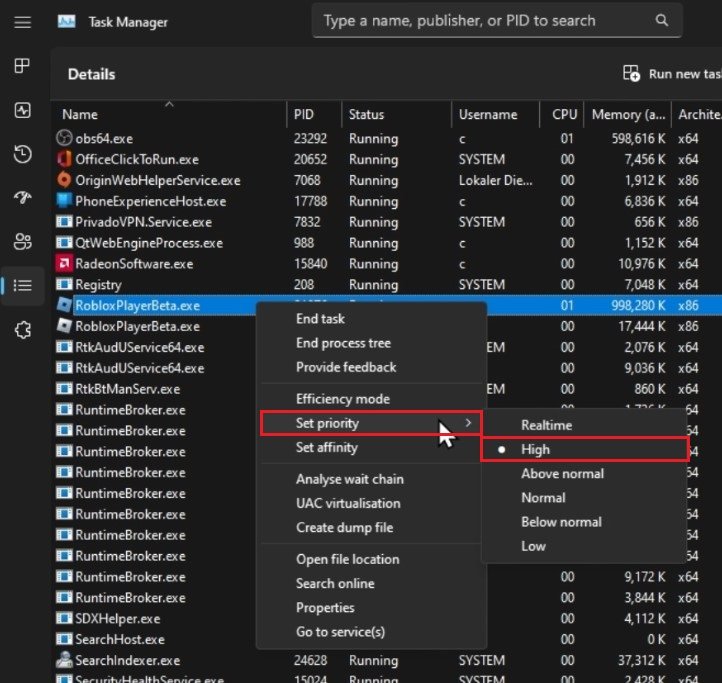Open the Details page in sidebar
Screen dimensions: 722x683
point(22,286)
